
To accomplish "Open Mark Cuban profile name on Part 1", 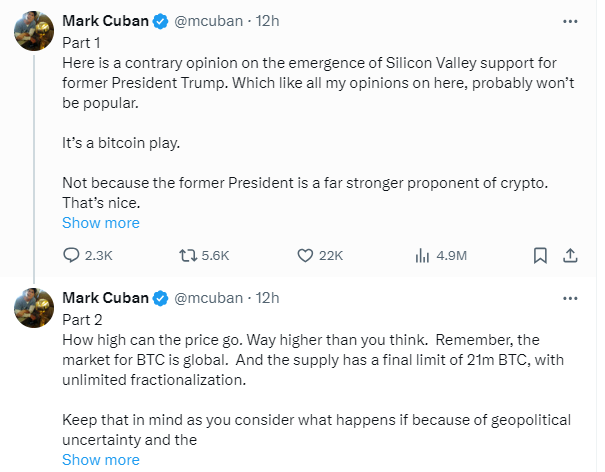I will coord(105,22).
